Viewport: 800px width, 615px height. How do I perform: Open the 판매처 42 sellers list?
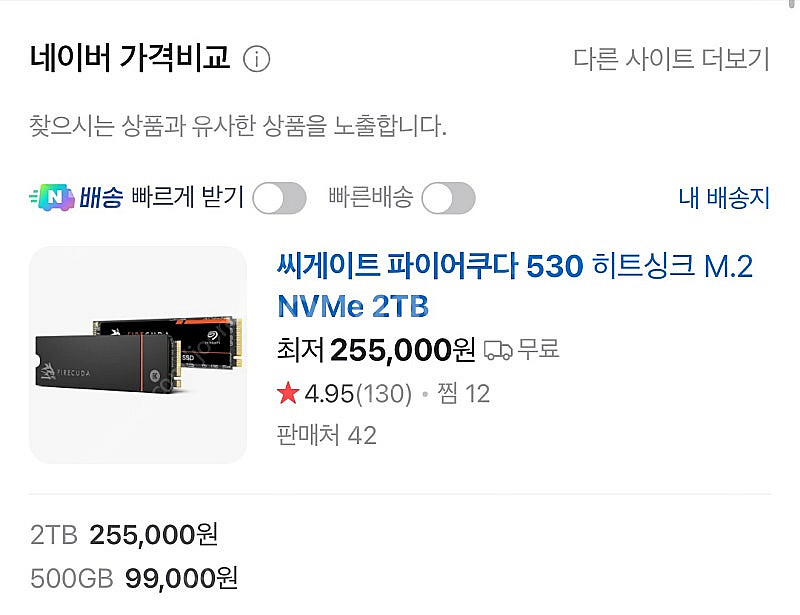tap(327, 435)
